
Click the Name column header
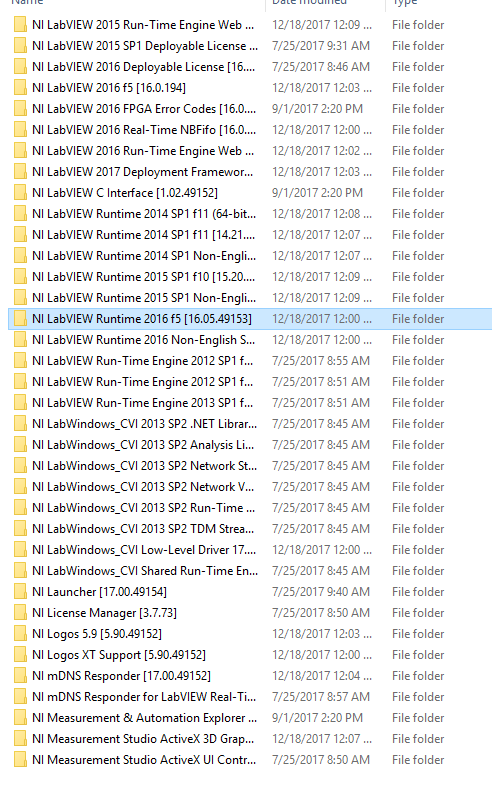(x=27, y=3)
